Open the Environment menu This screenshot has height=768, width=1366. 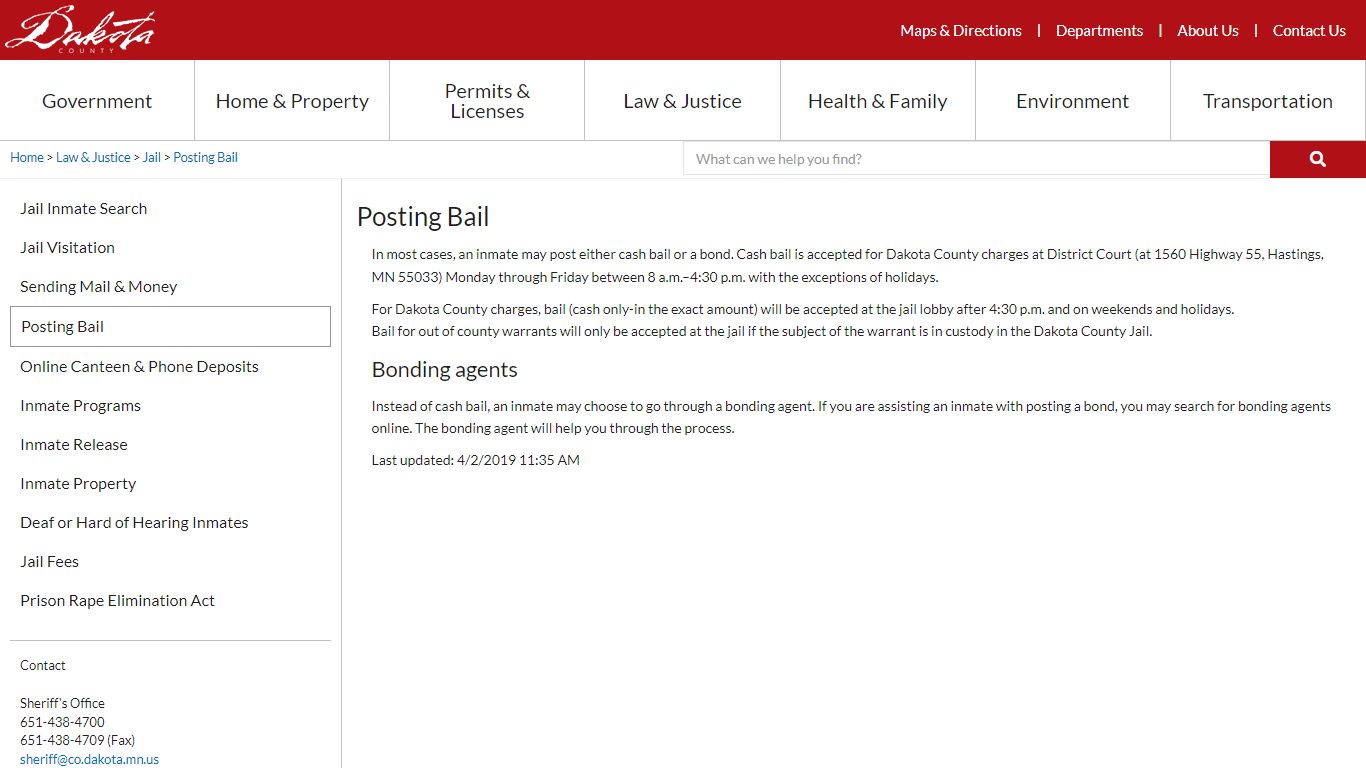(1072, 101)
